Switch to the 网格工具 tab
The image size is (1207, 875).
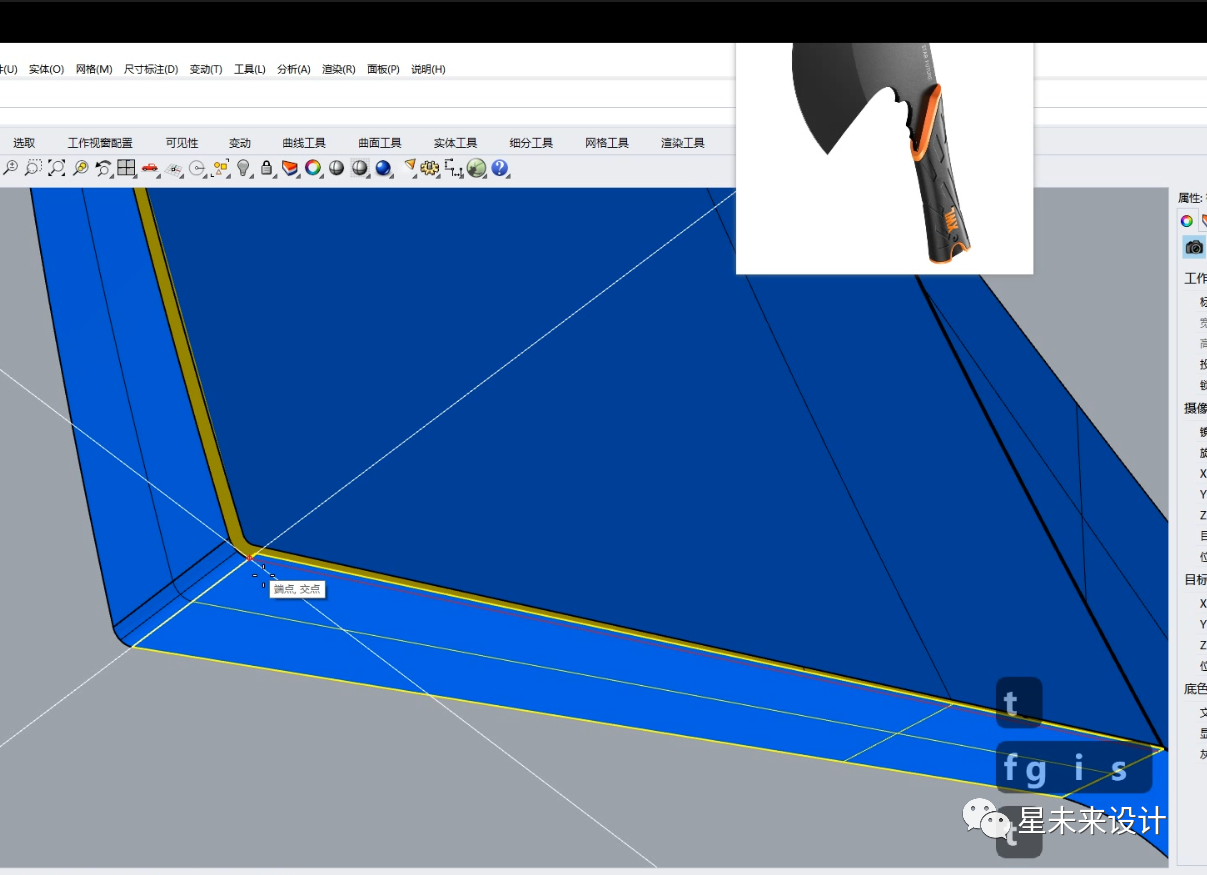click(x=607, y=143)
